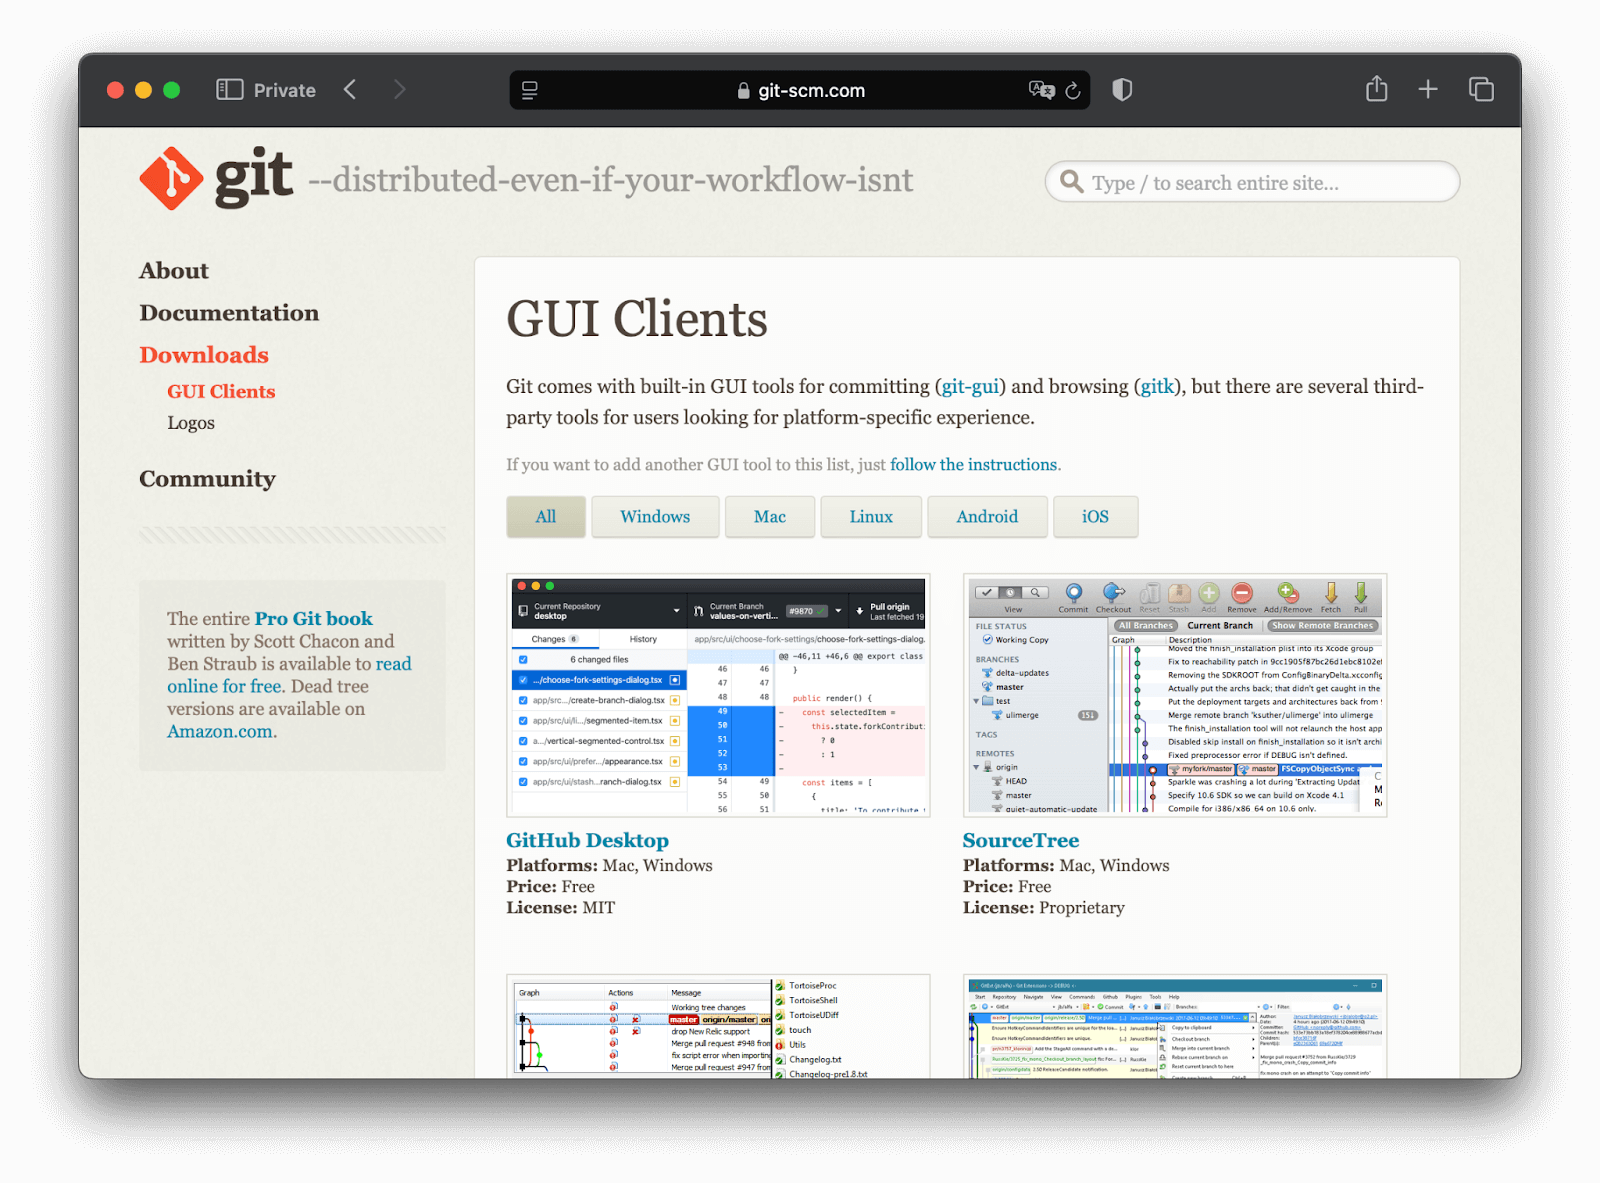Open the Pro Git book link
Image resolution: width=1600 pixels, height=1183 pixels.
coord(313,619)
